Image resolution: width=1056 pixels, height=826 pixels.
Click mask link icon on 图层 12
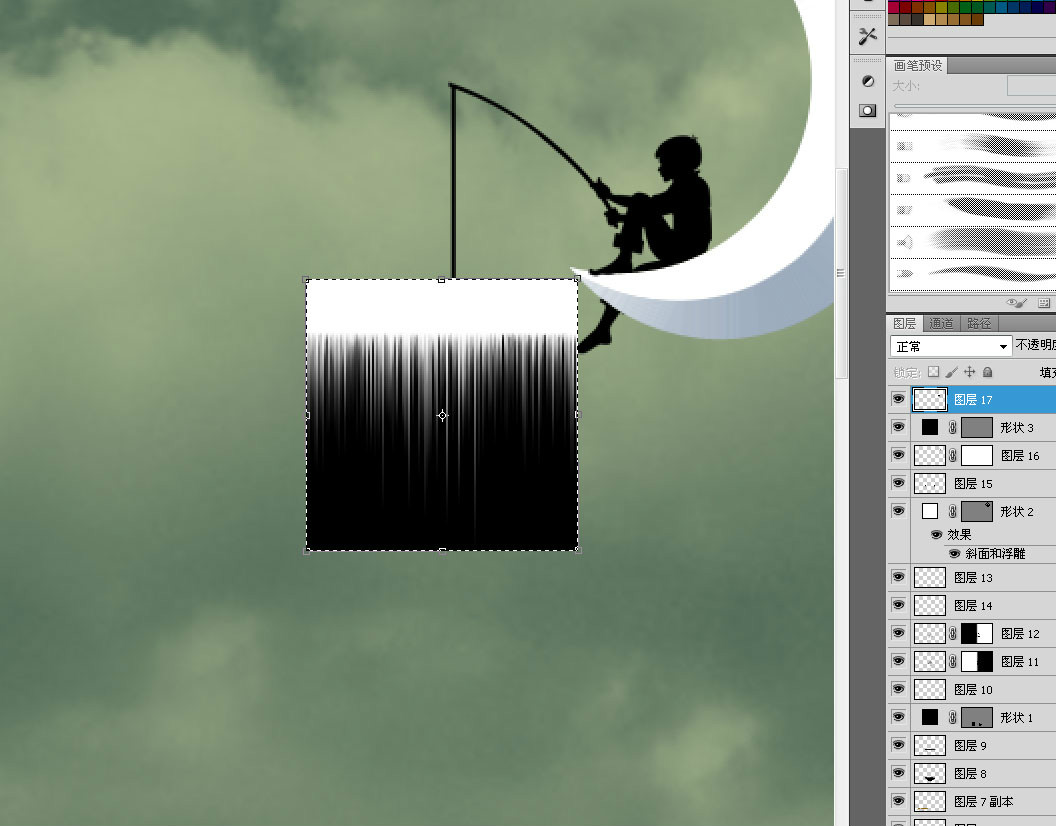click(x=952, y=634)
